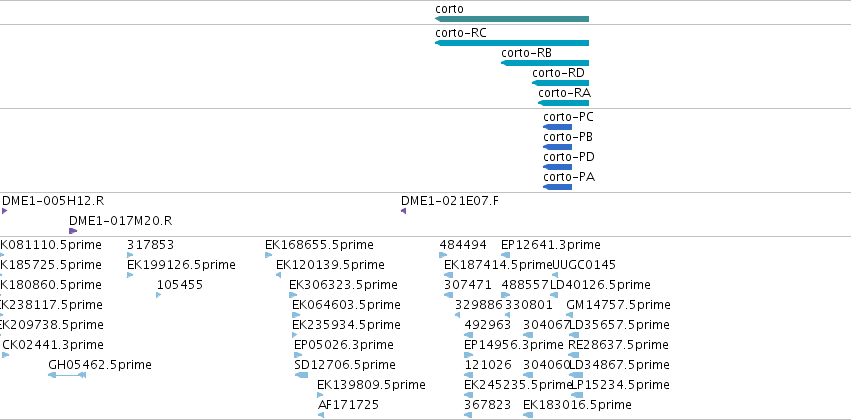This screenshot has width=851, height=420.
Task: Select the corto-RA transcript feature
Action: 563,103
